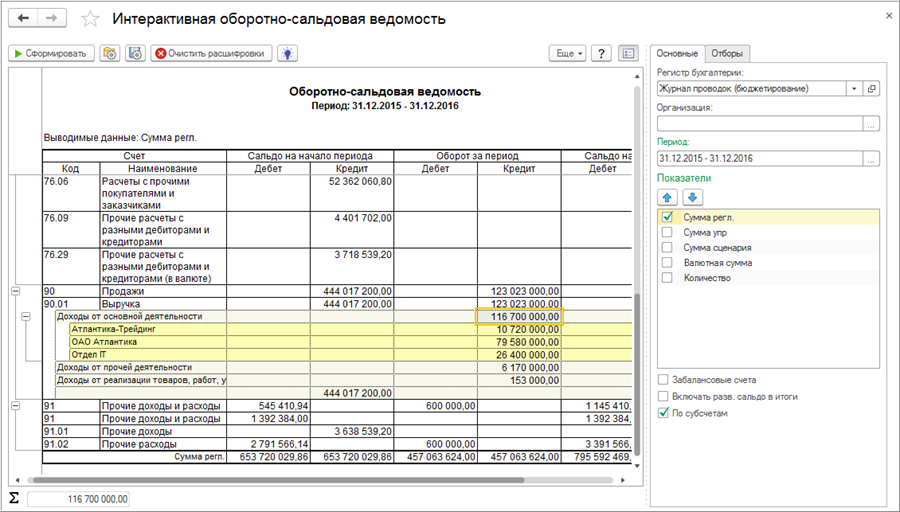
Task: Click the 79 580 000,00 turnover cell
Action: coord(519,342)
